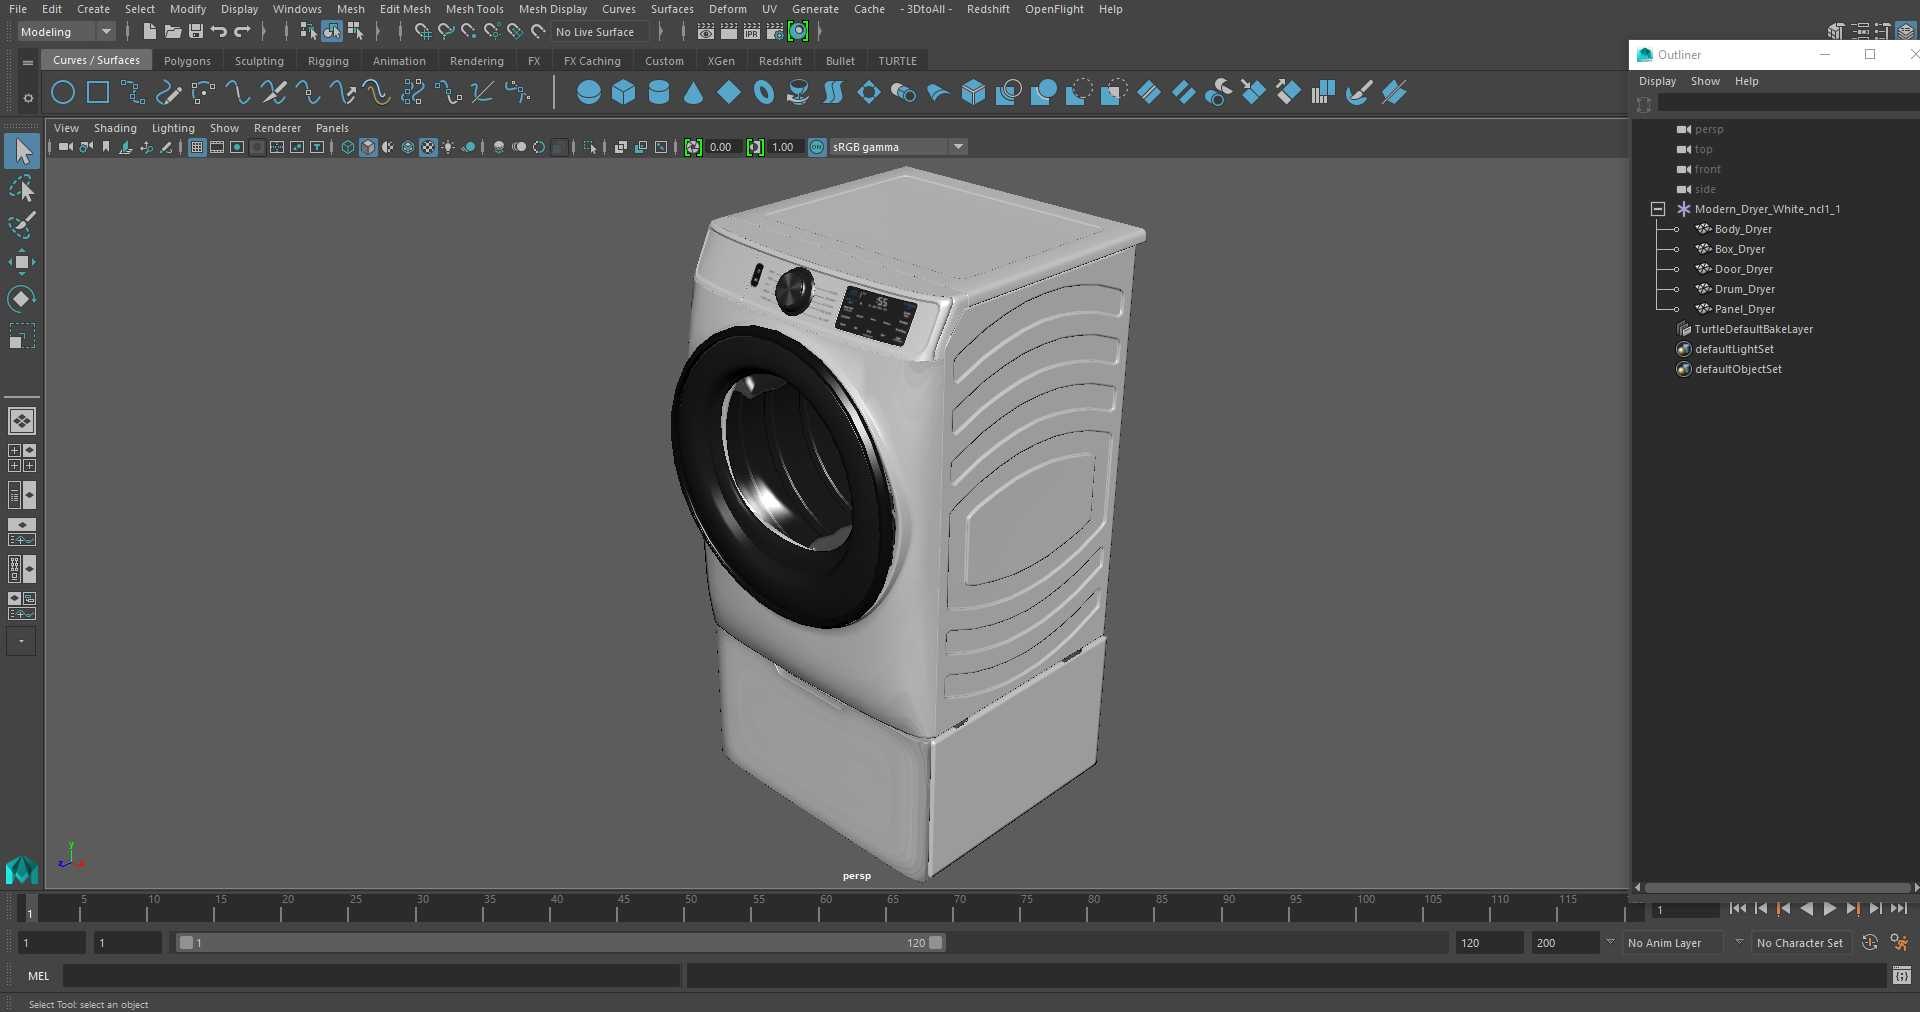
Task: Open animation preferences icon
Action: (x=1899, y=942)
